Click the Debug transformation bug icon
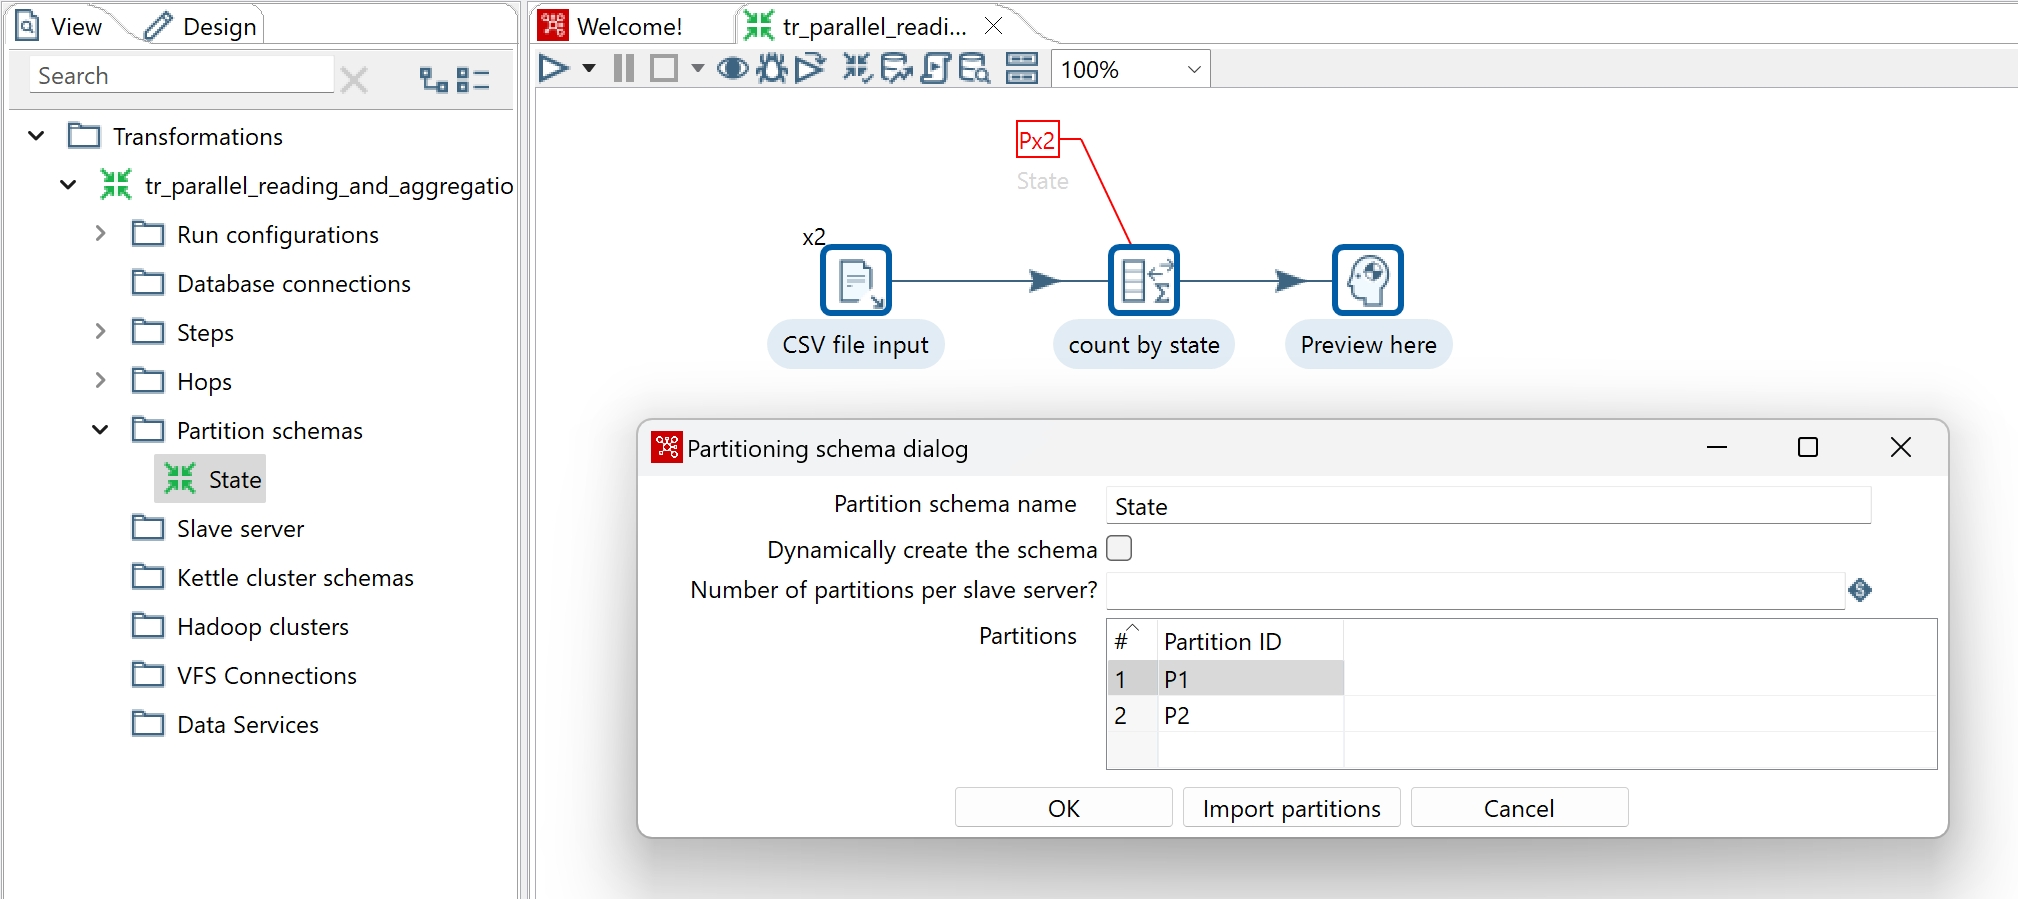The width and height of the screenshot is (2018, 899). (x=771, y=69)
